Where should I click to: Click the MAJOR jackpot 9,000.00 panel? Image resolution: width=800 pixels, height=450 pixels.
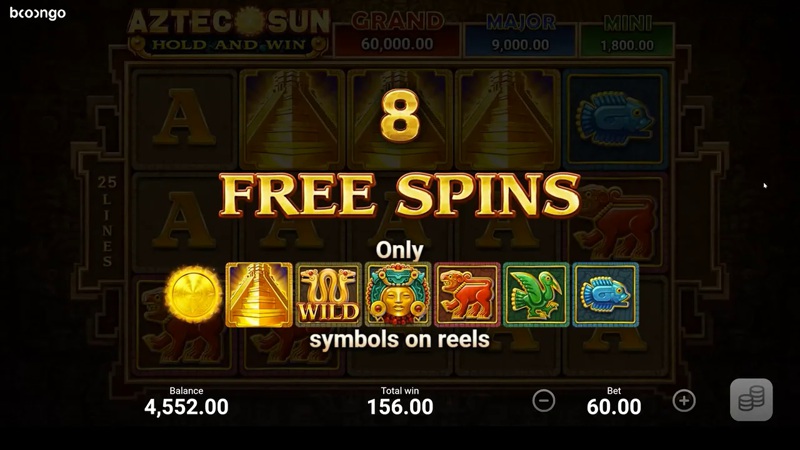[x=520, y=34]
